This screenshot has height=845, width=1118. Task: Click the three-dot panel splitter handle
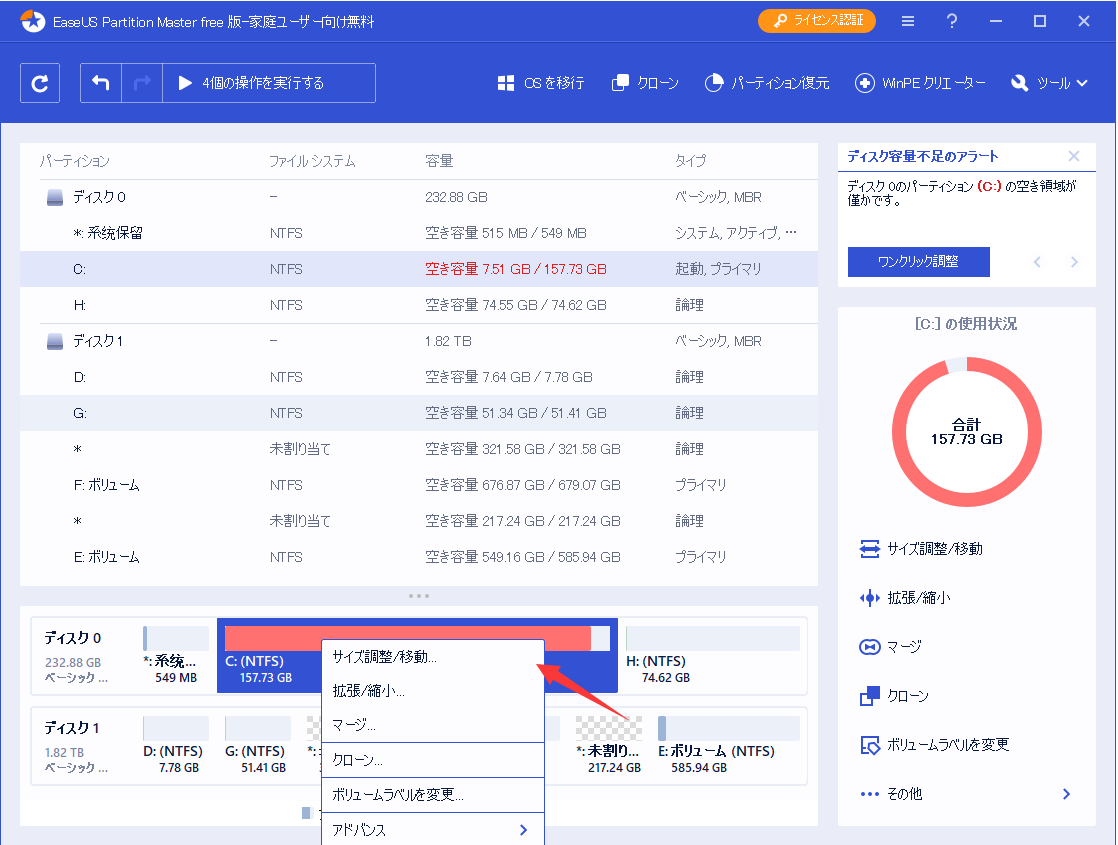419,596
